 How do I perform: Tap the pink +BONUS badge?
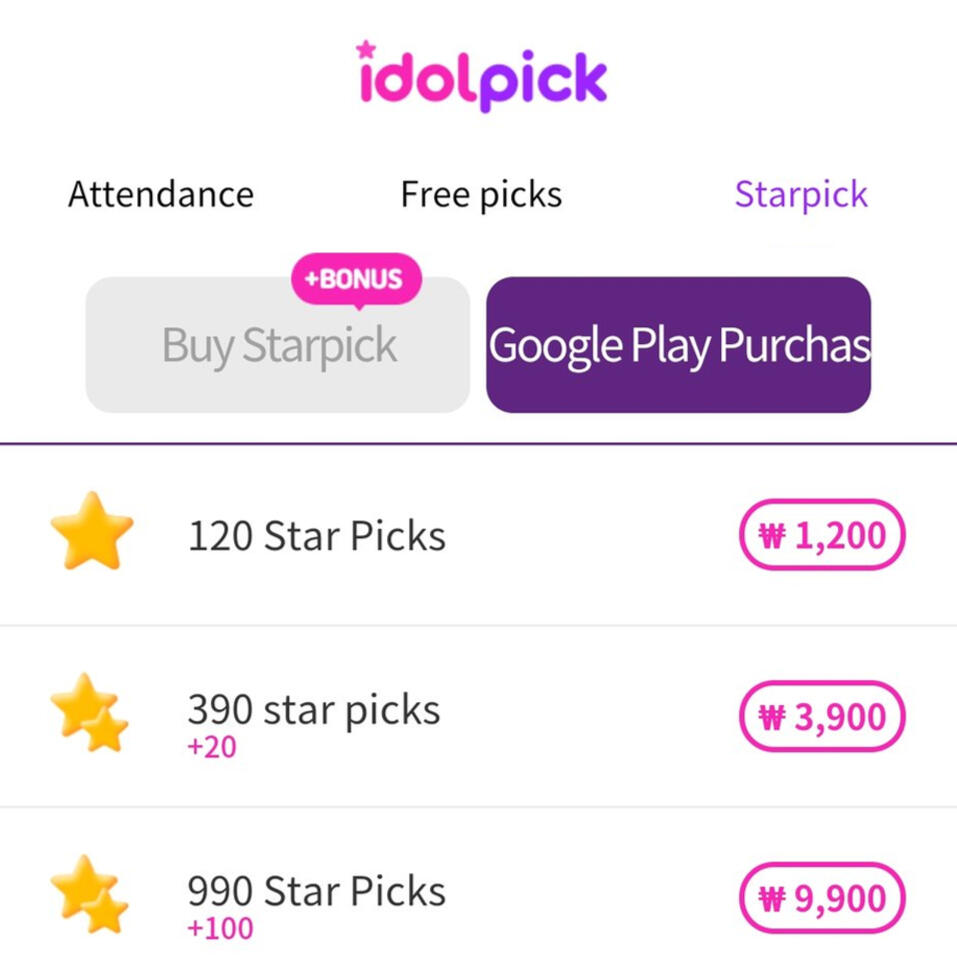click(x=356, y=278)
